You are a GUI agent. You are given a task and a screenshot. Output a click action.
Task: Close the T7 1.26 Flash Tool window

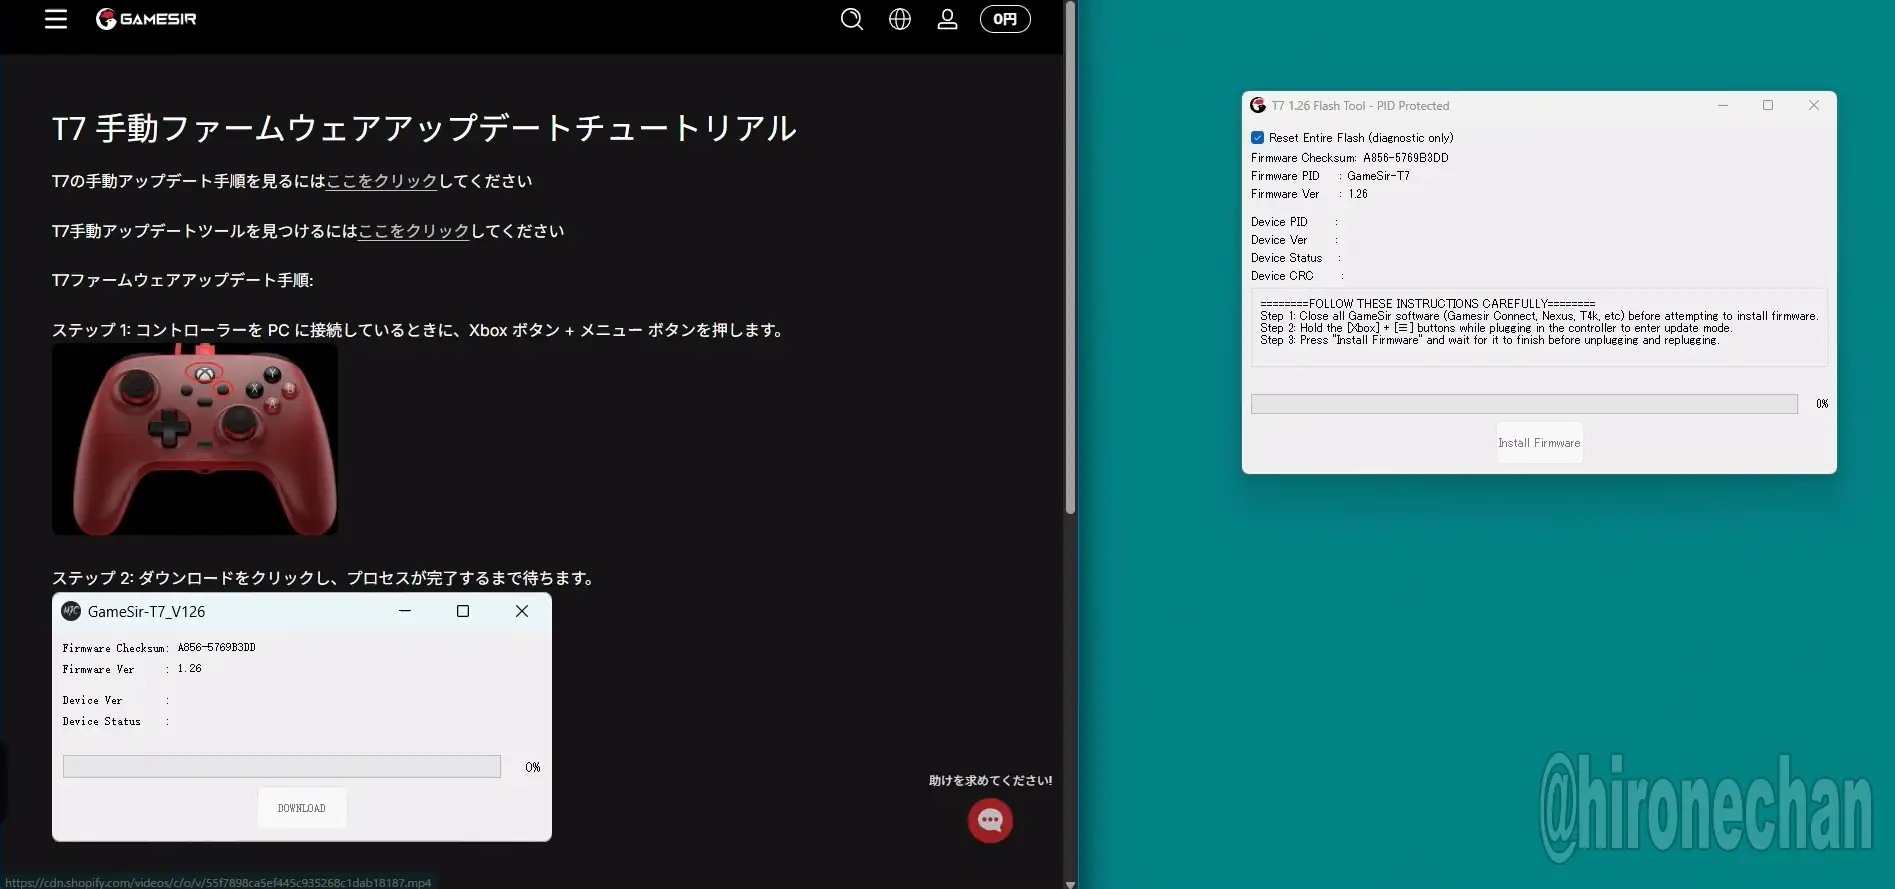1813,106
